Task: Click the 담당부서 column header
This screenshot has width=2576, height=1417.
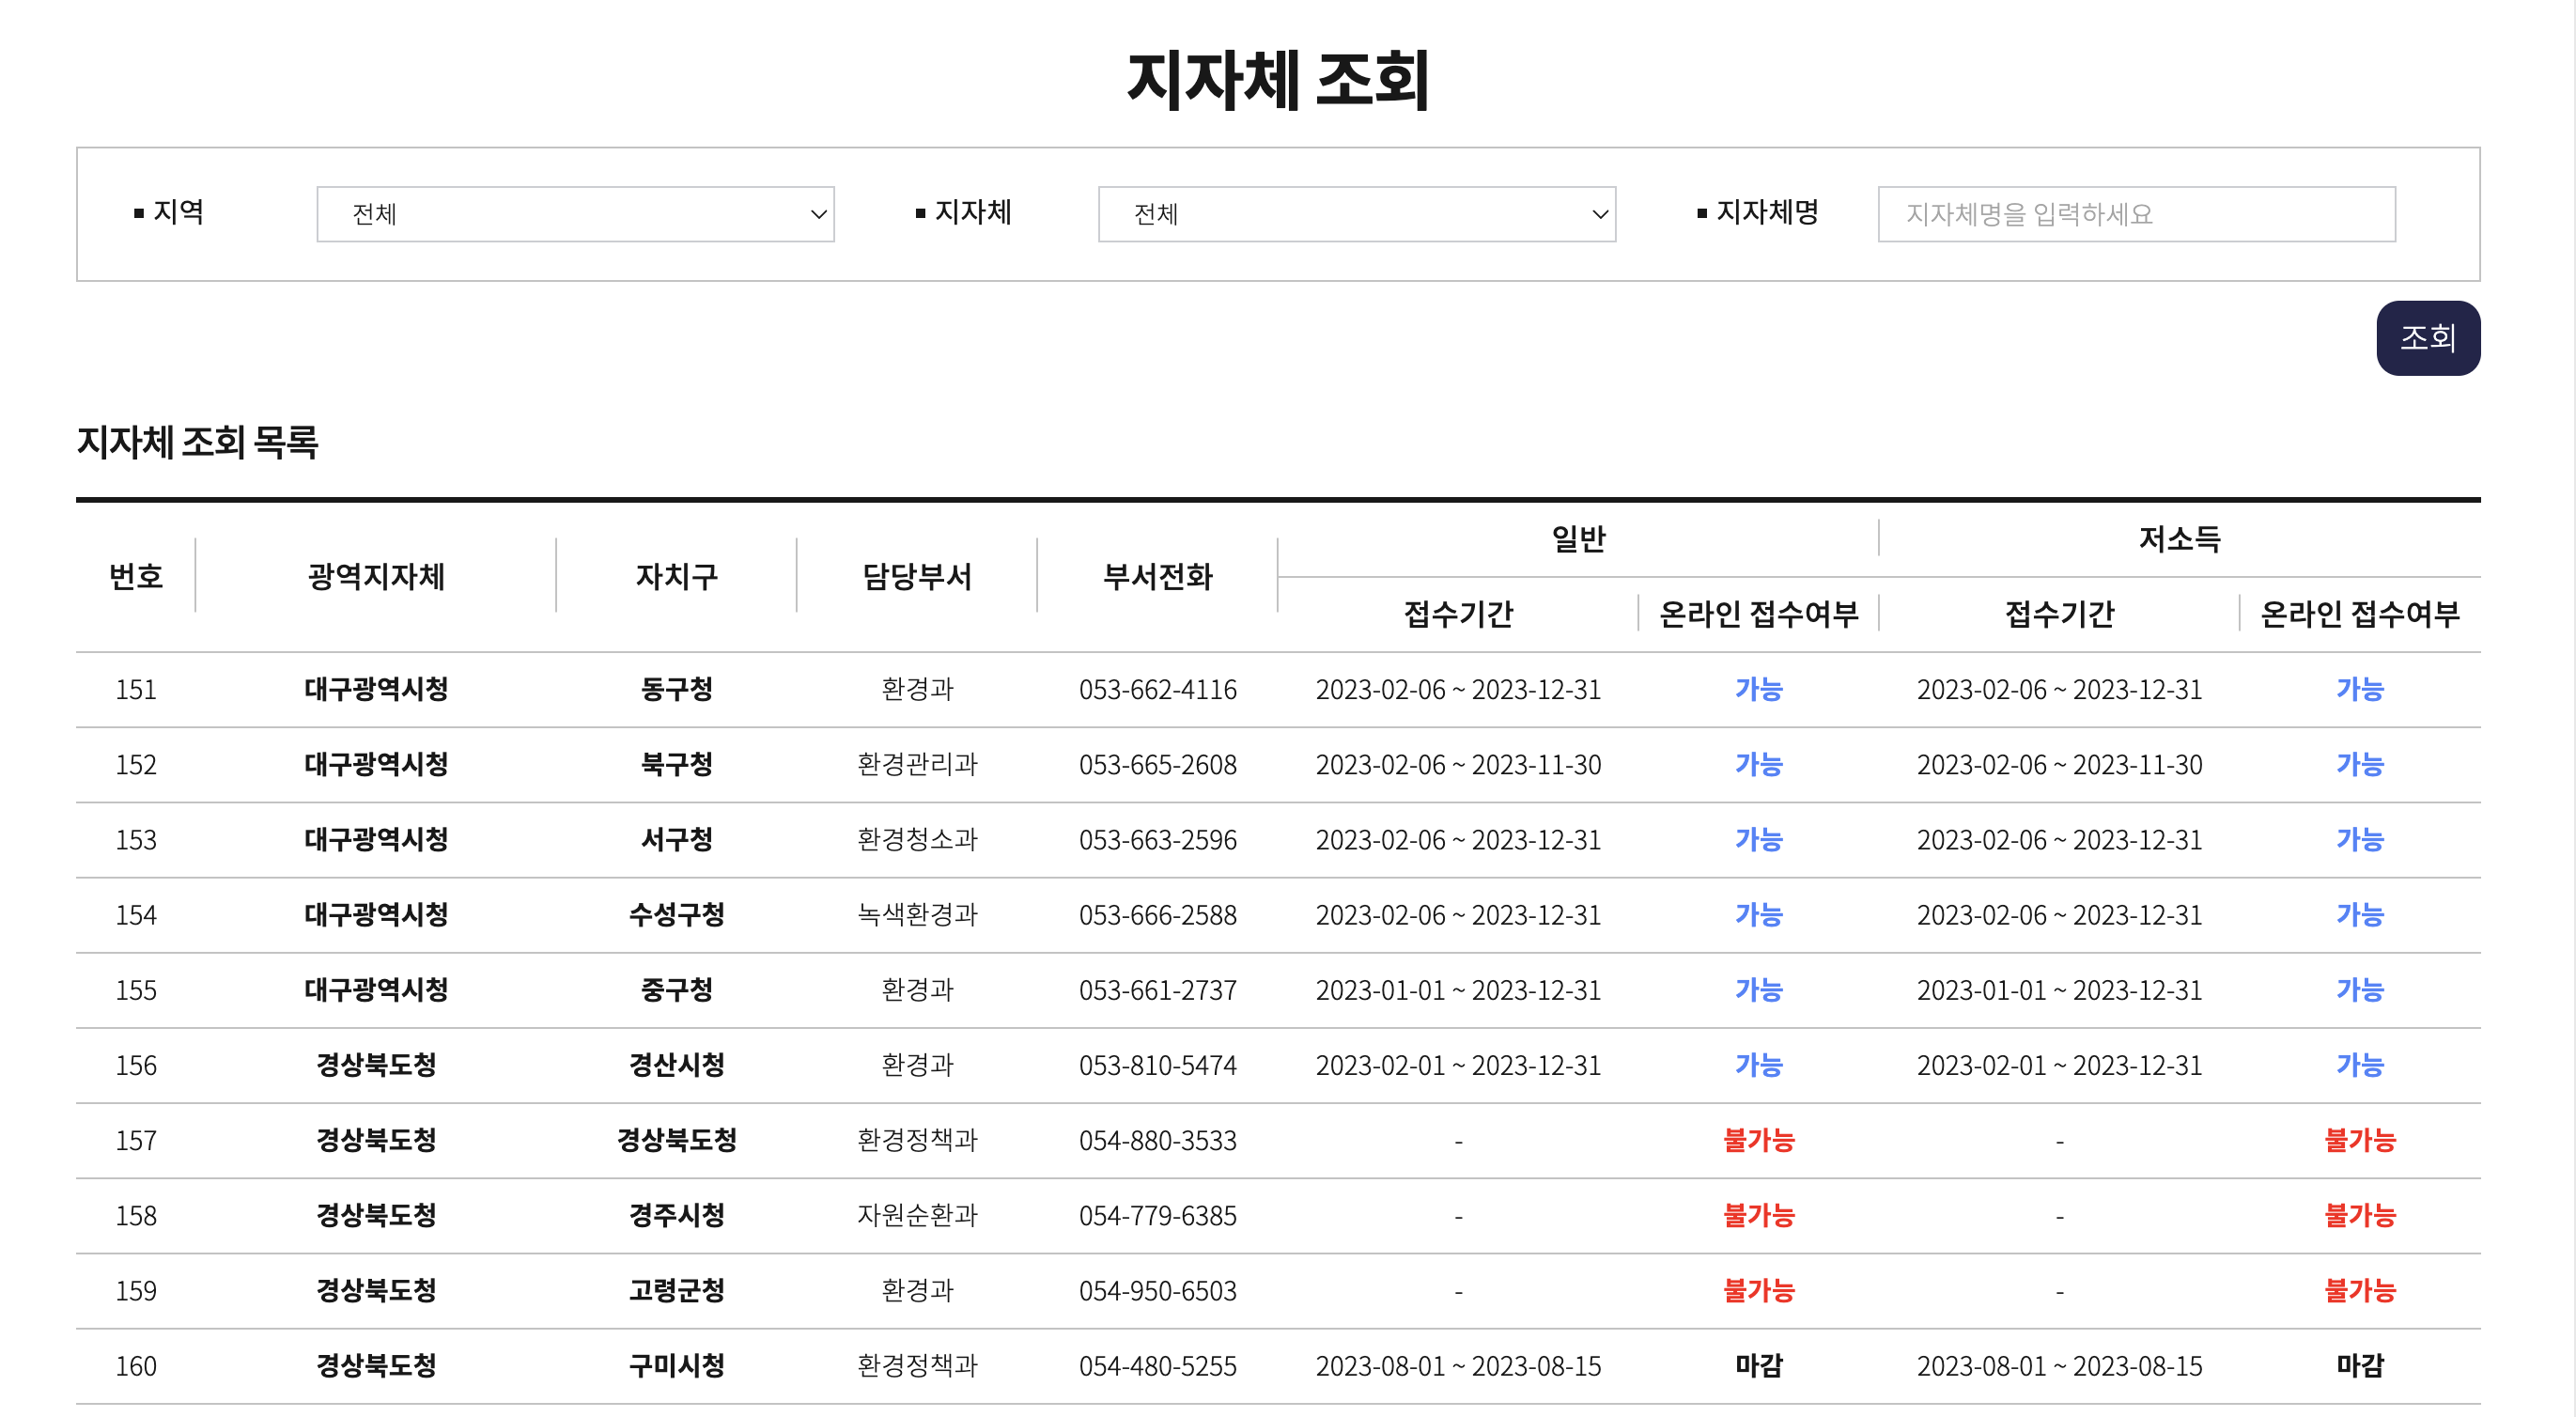Action: click(917, 576)
